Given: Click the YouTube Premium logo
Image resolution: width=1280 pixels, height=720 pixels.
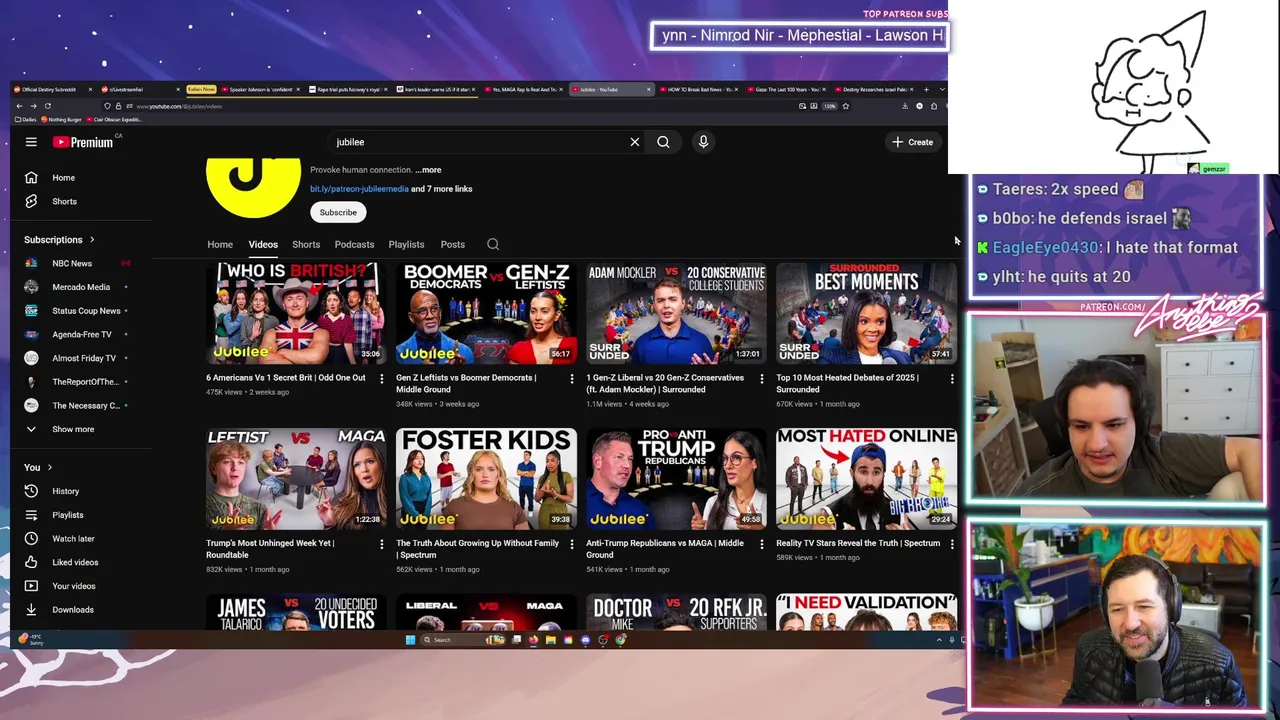Looking at the screenshot, I should 83,142.
